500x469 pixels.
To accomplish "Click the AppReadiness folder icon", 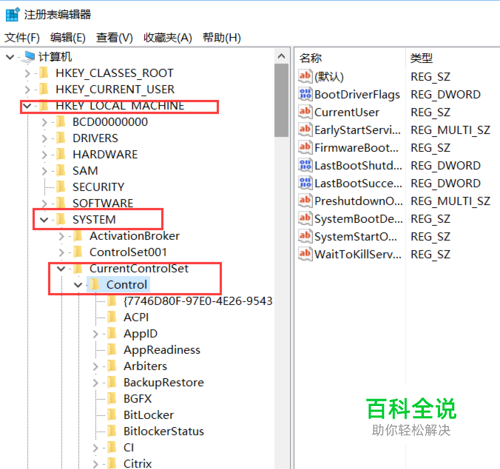I will (x=112, y=350).
